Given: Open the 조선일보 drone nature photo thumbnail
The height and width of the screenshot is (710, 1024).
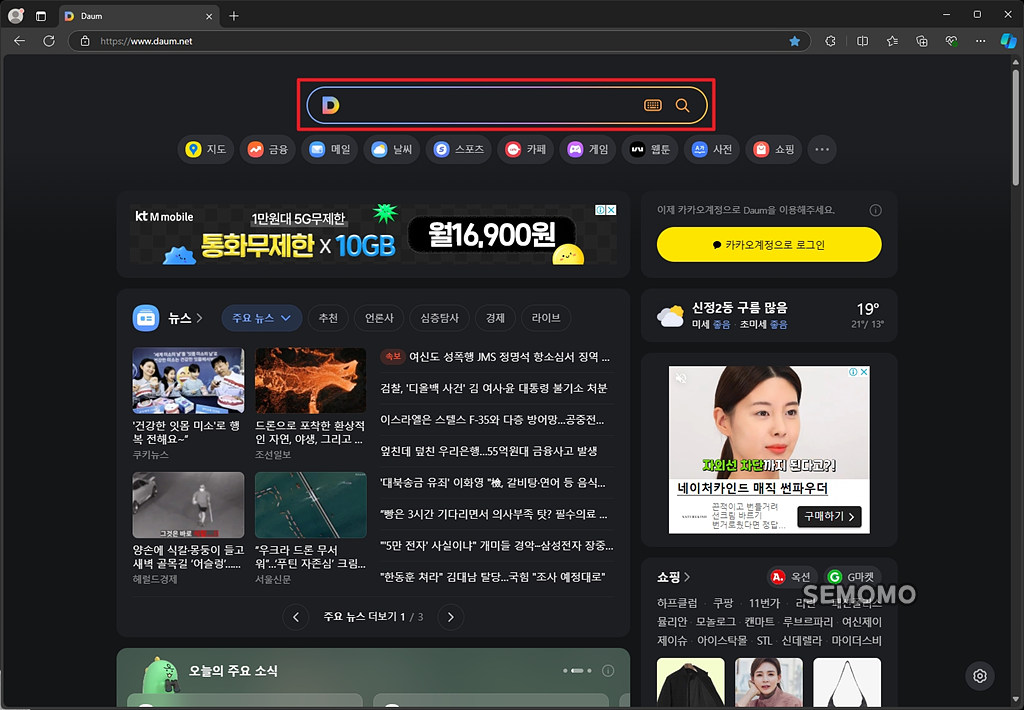Looking at the screenshot, I should 310,380.
